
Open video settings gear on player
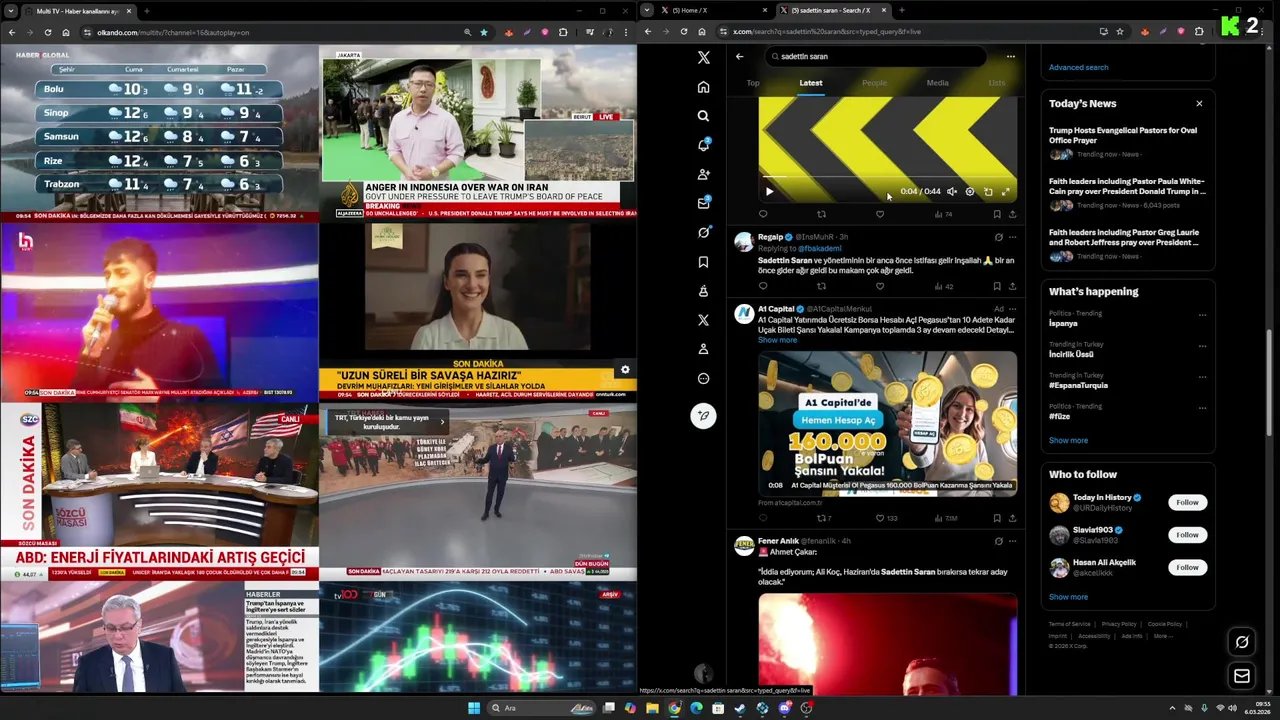(x=970, y=191)
